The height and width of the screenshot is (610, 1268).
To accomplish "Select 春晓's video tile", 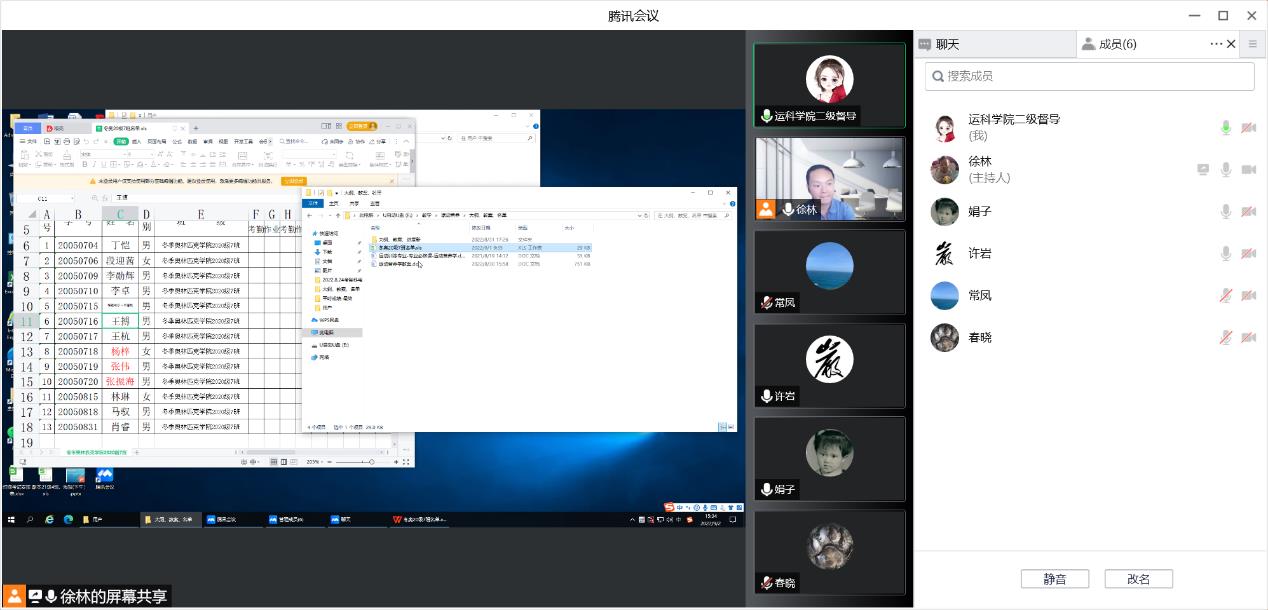I will coord(829,551).
